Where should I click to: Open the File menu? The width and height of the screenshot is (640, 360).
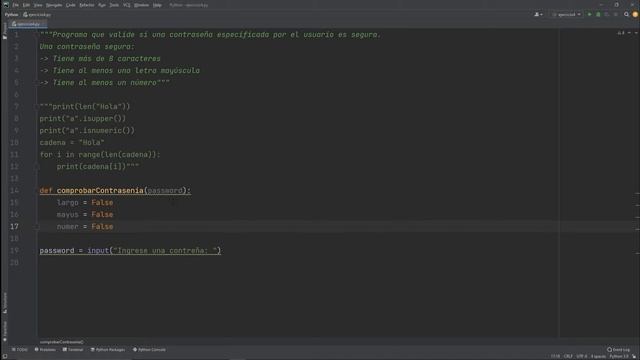coord(16,5)
